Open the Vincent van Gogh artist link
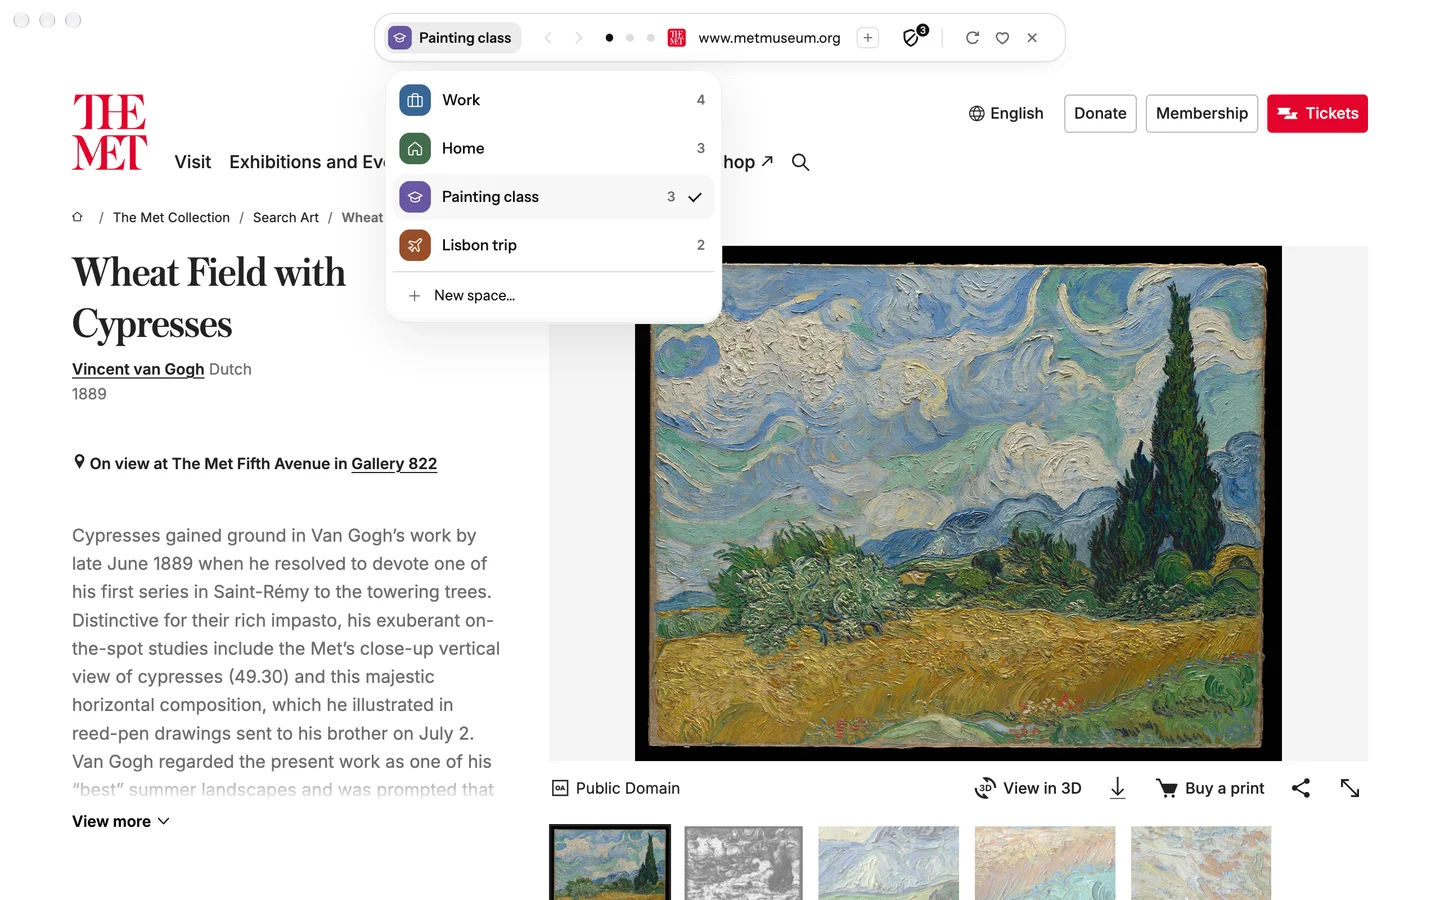This screenshot has width=1440, height=900. [x=138, y=369]
